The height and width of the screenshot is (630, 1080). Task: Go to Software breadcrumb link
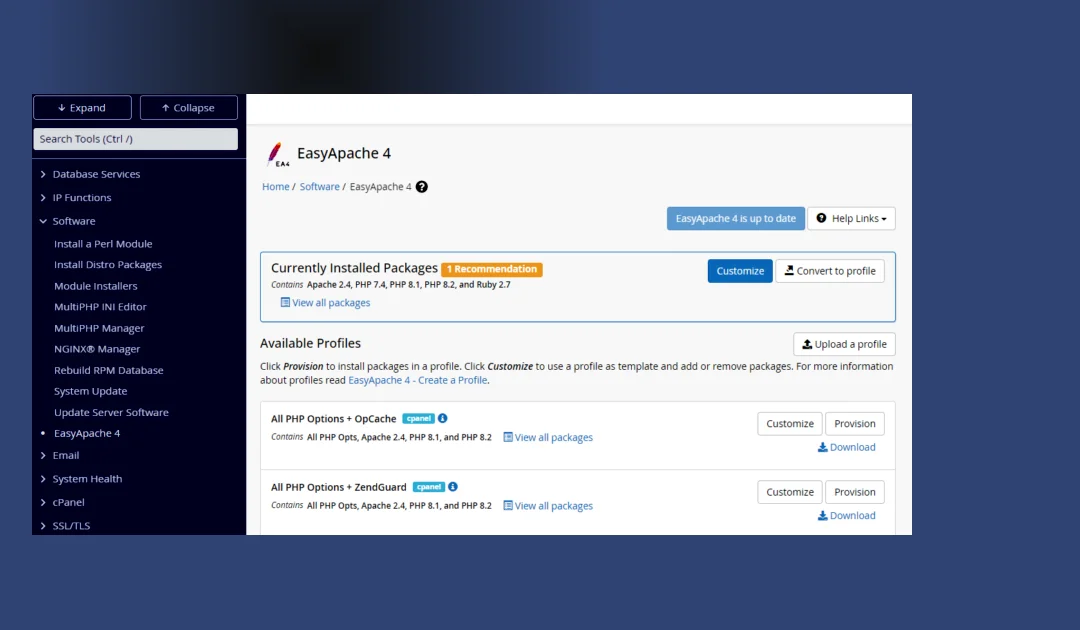coord(320,187)
